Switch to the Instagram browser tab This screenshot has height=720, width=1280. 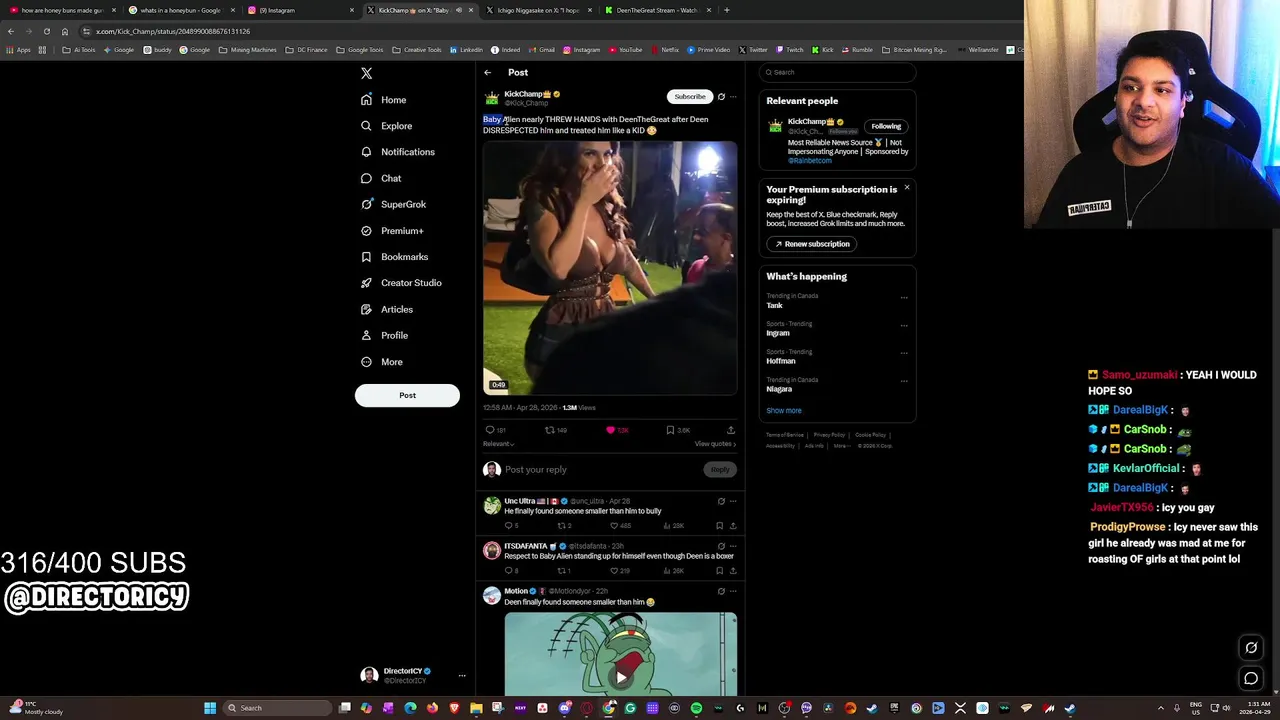click(300, 10)
